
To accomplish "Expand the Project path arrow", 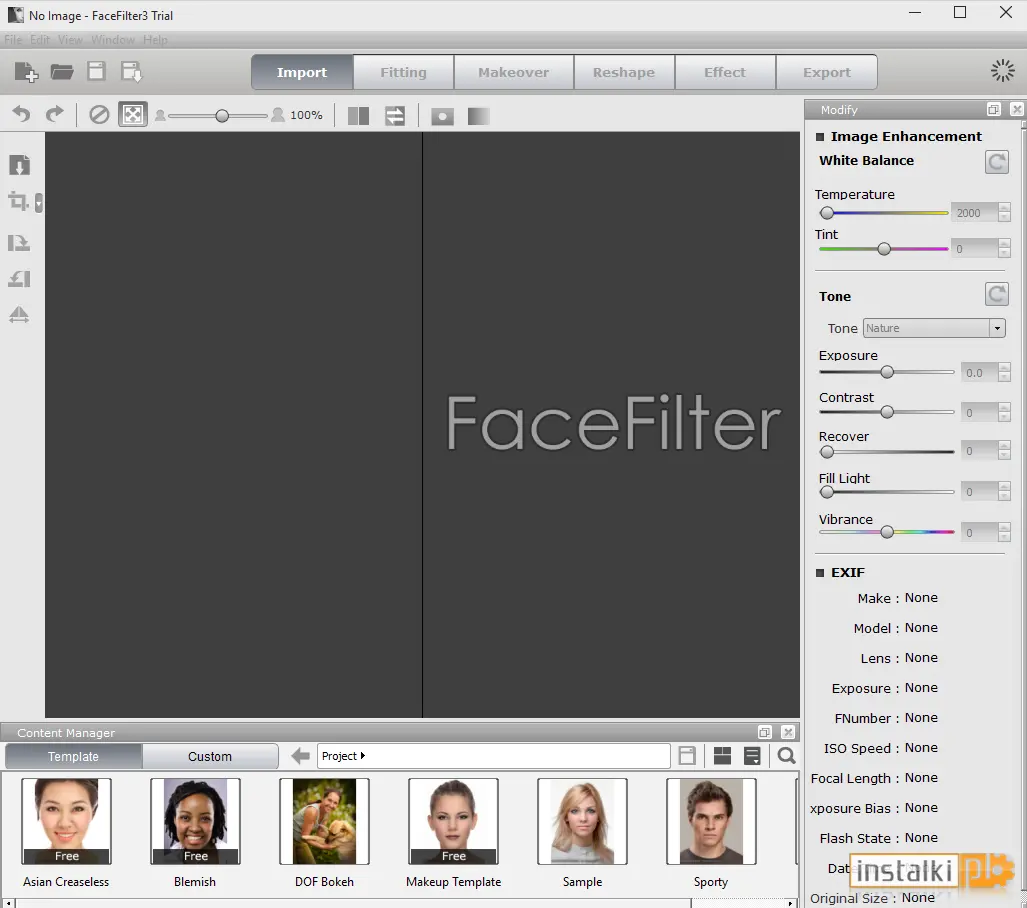I will (x=363, y=756).
